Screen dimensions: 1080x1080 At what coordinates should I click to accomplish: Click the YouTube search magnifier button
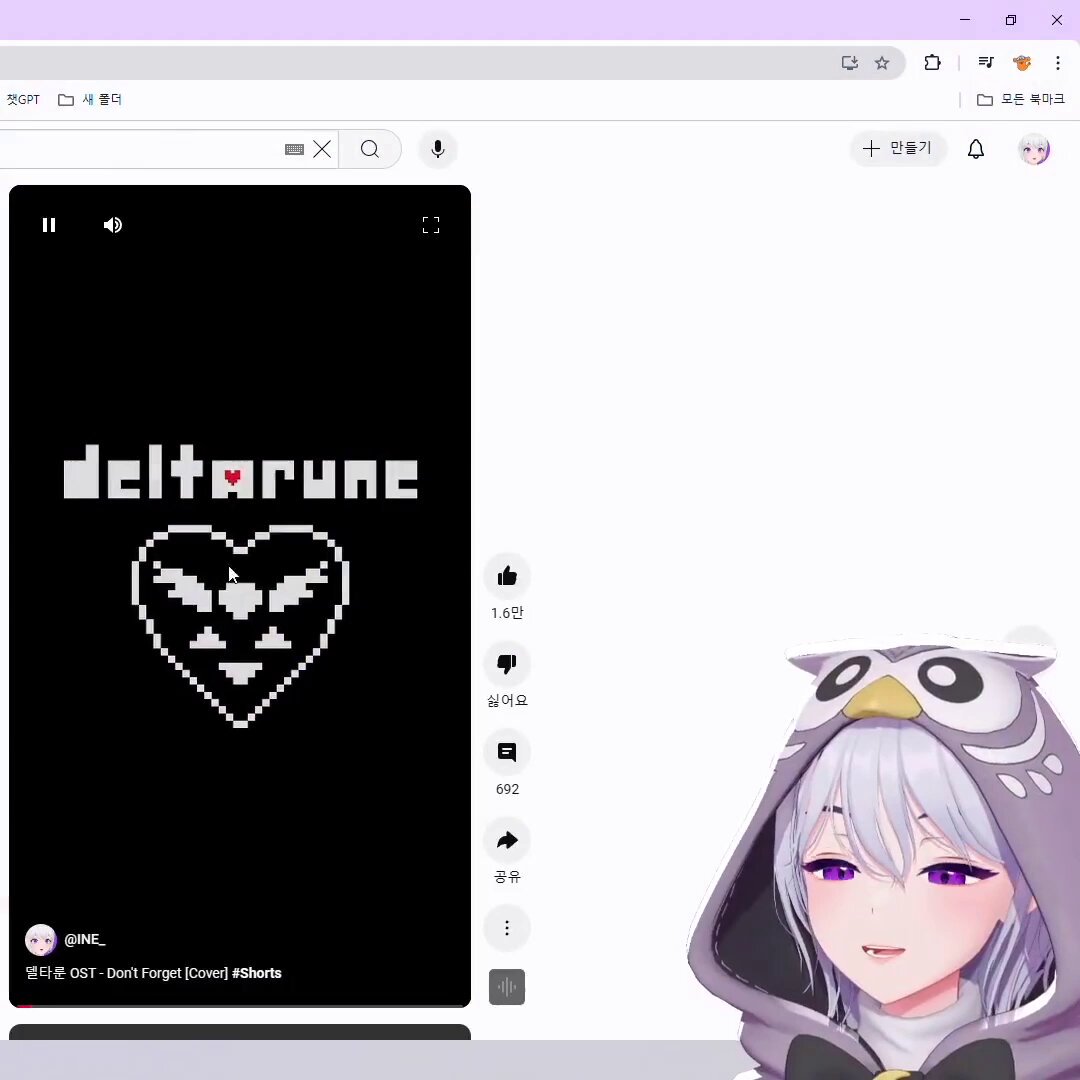pyautogui.click(x=370, y=149)
